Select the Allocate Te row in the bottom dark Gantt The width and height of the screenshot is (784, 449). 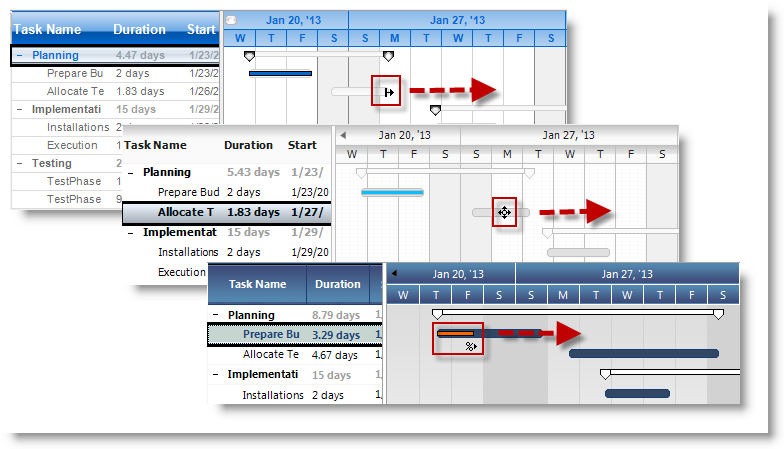coord(295,355)
